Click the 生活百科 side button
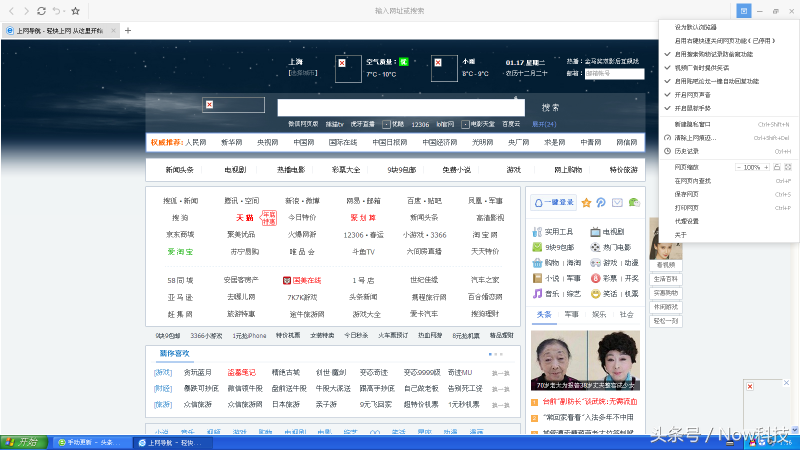Image resolution: width=800 pixels, height=450 pixels. [x=666, y=279]
